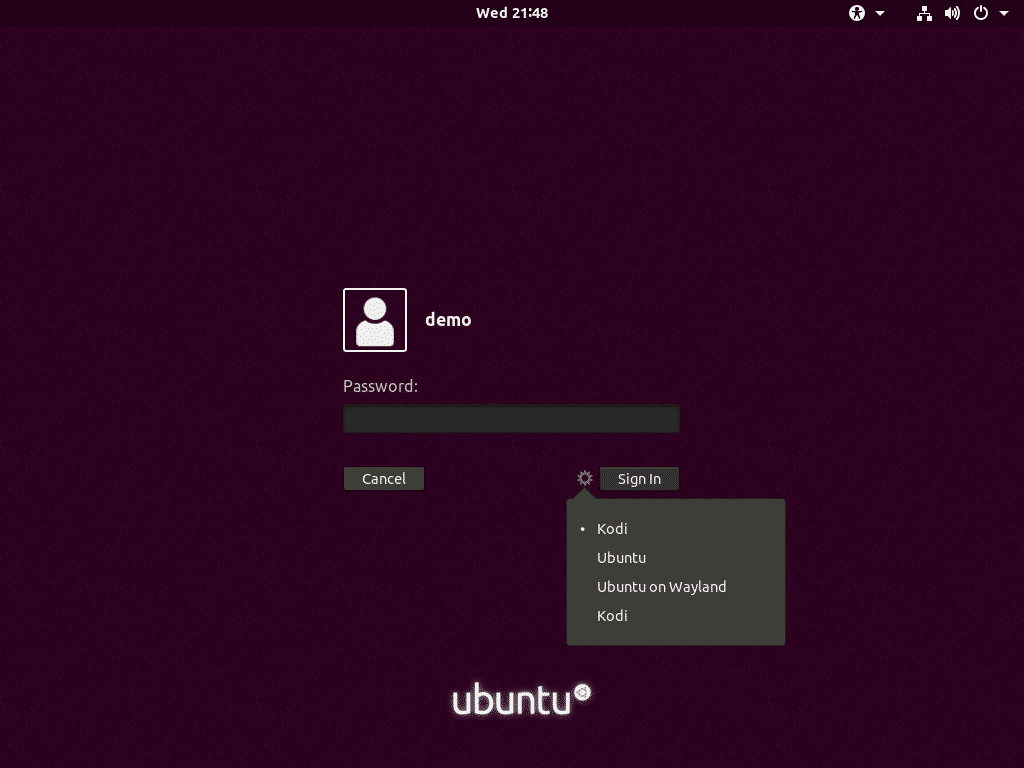Click the power icon in top bar
Viewport: 1024px width, 768px height.
tap(981, 13)
